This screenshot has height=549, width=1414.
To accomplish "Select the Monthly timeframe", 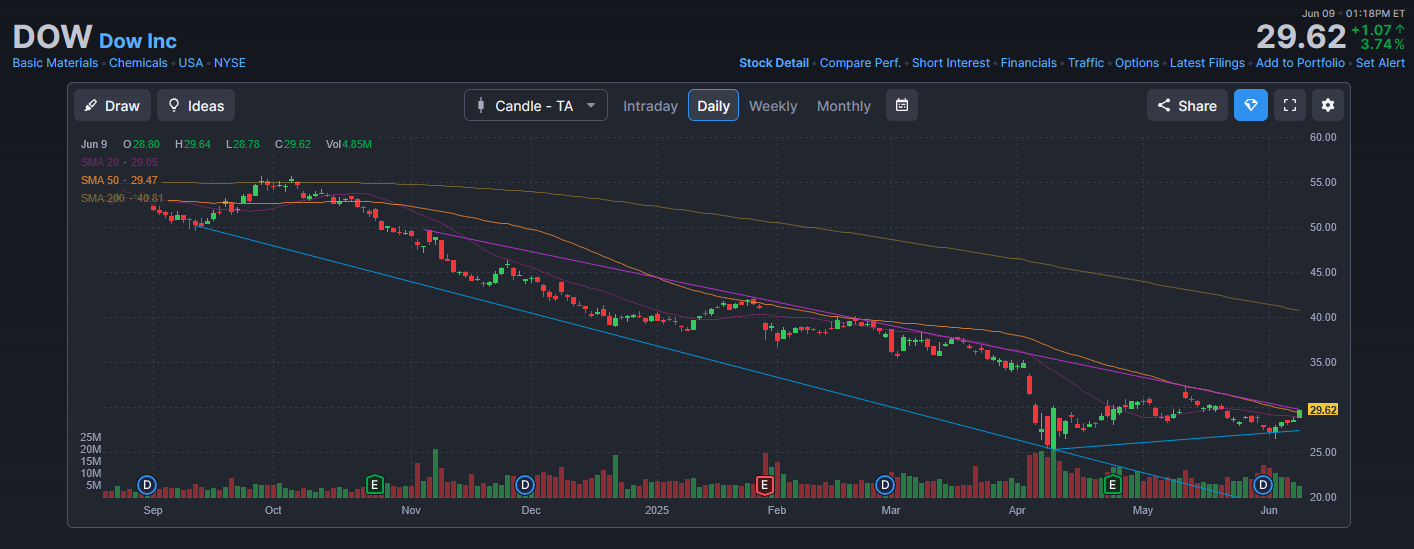I will pos(843,106).
